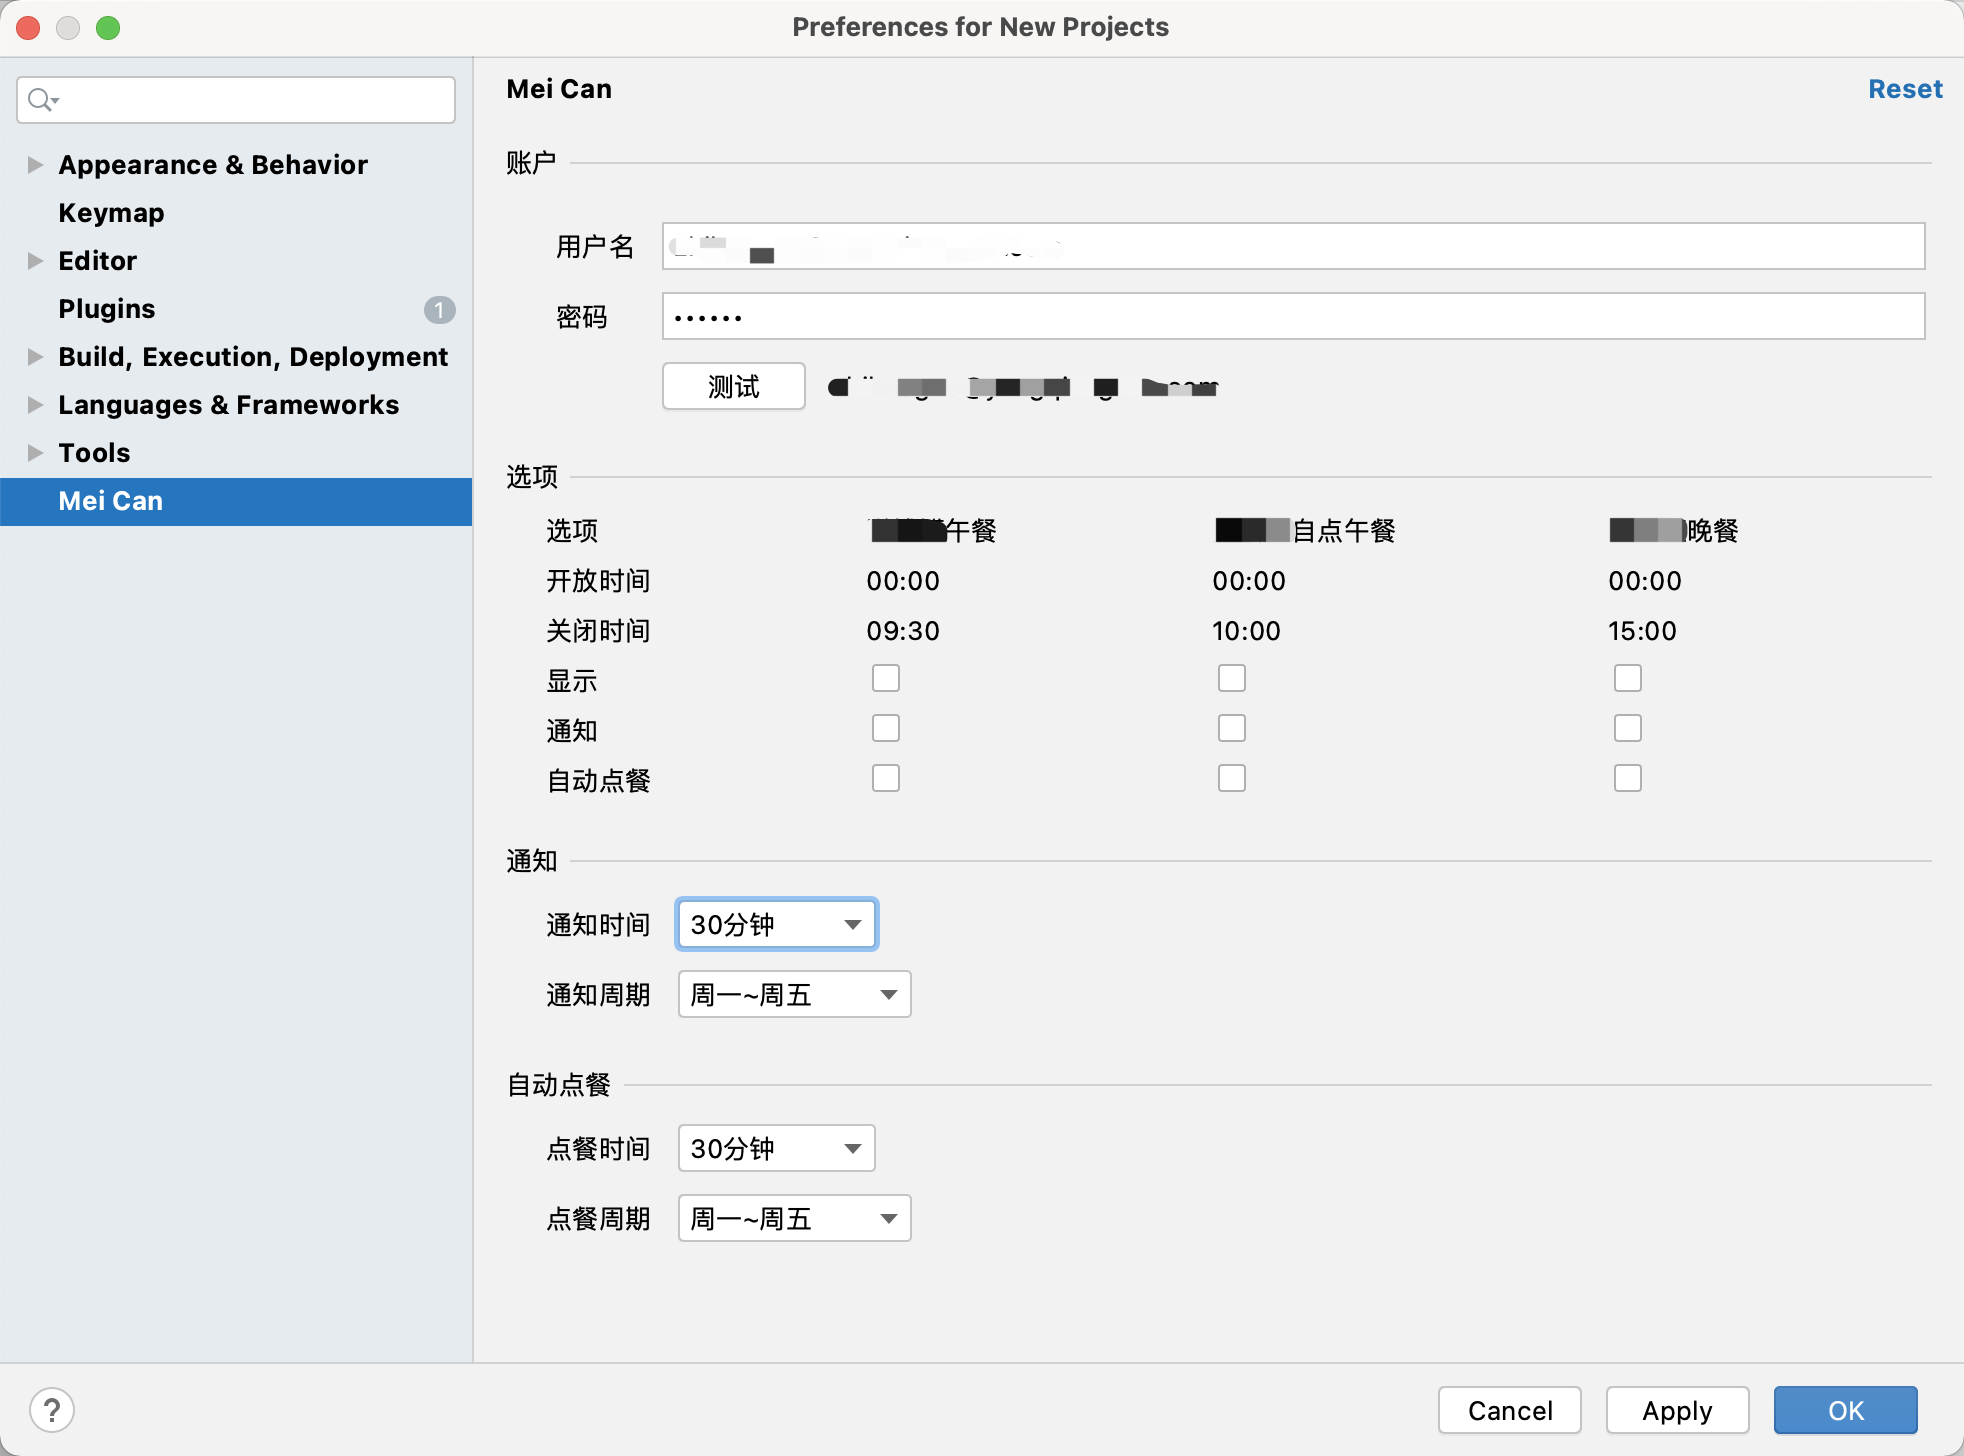Image resolution: width=1964 pixels, height=1456 pixels.
Task: Toggle 通知 checkbox for the 自点午餐 column
Action: pyautogui.click(x=1232, y=729)
